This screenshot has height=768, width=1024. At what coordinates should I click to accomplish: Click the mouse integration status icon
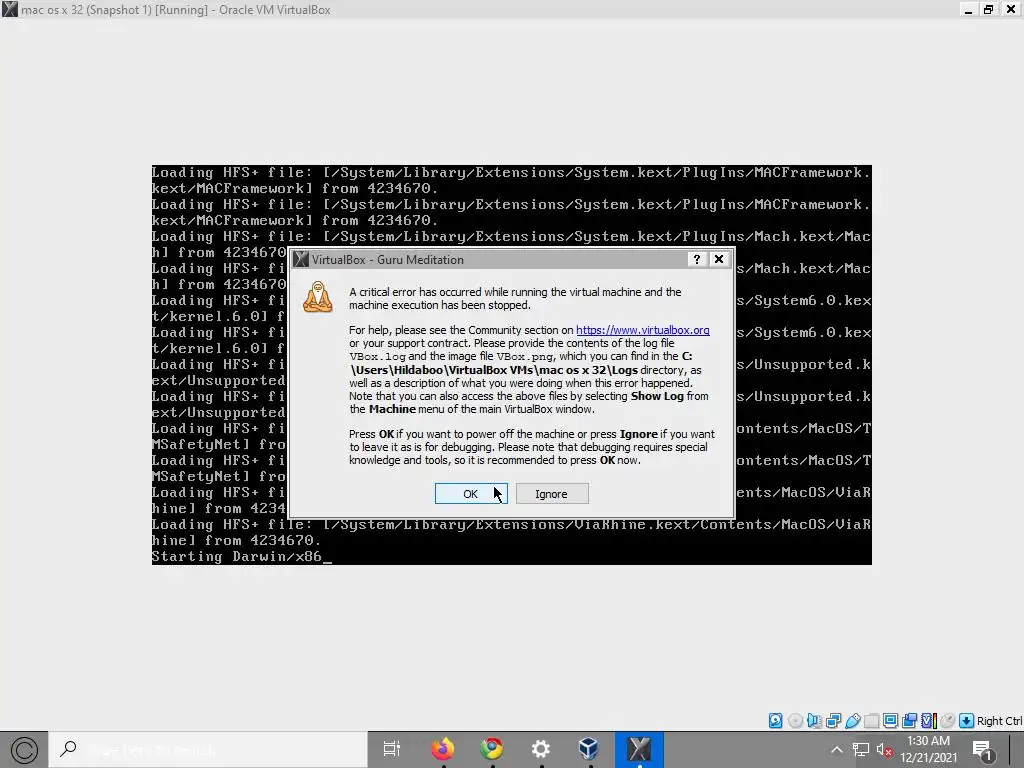click(948, 720)
